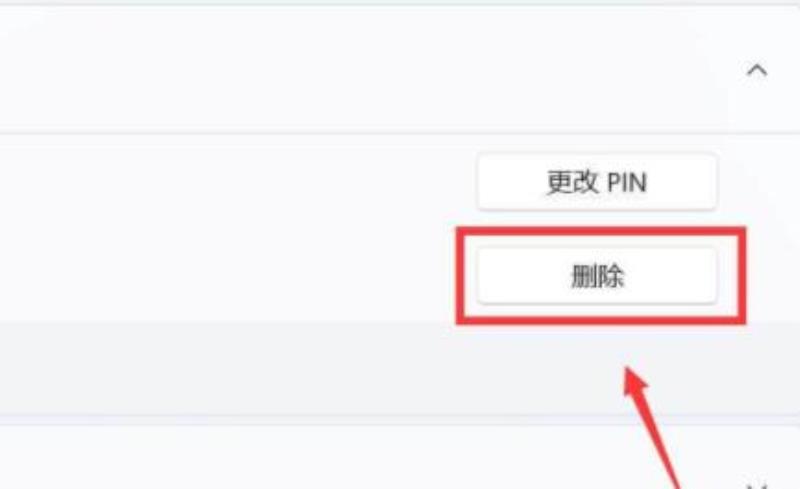The image size is (800, 489).
Task: Select the expanded PIN header row
Action: pyautogui.click(x=400, y=70)
